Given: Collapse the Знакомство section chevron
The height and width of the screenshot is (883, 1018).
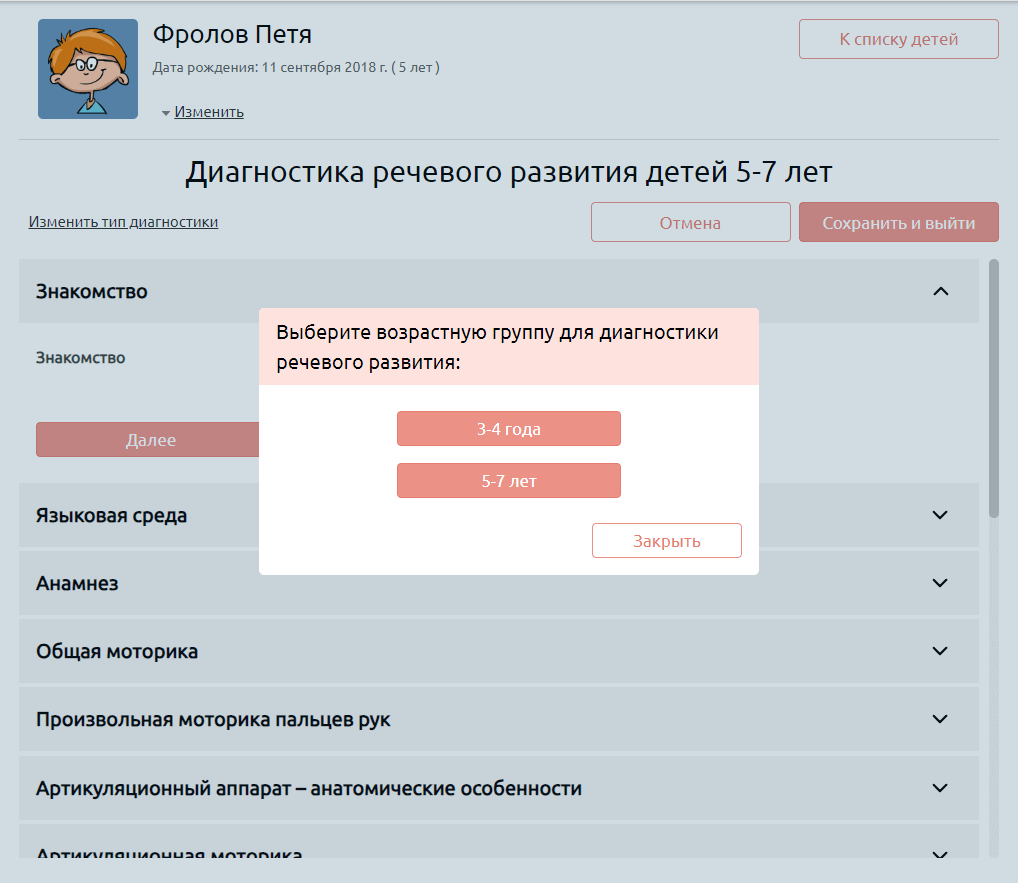Looking at the screenshot, I should click(x=939, y=291).
